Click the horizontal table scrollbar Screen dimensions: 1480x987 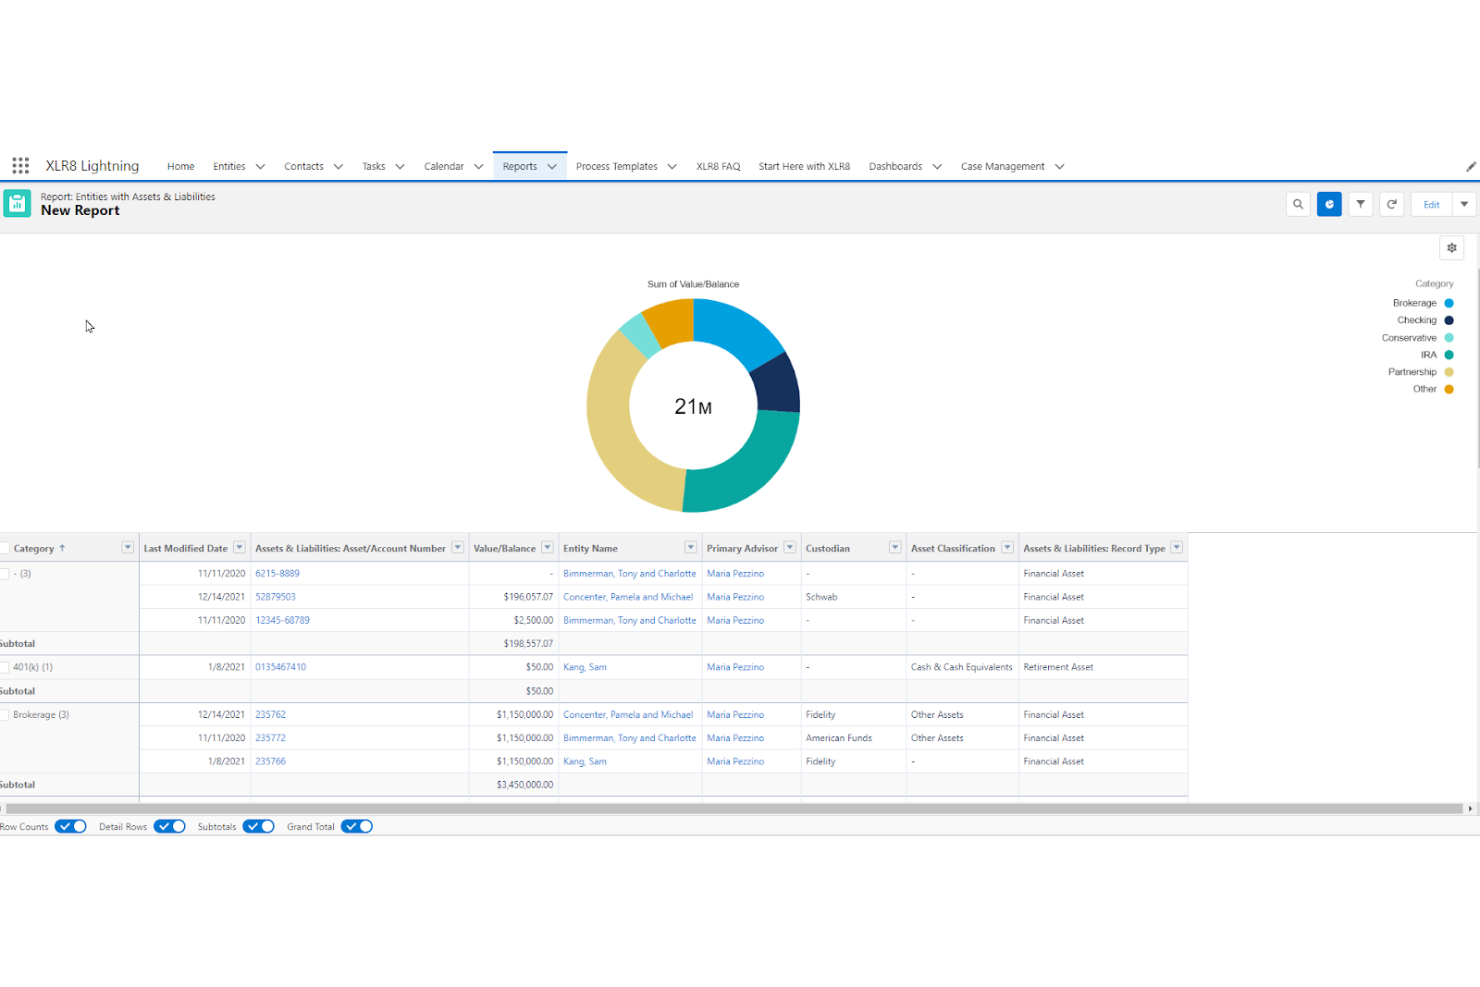(735, 808)
